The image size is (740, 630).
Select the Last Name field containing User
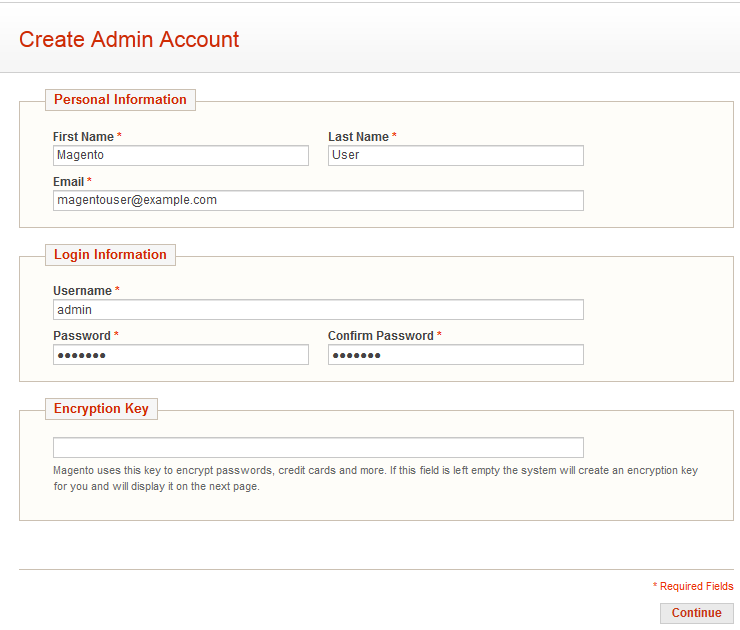coord(456,155)
